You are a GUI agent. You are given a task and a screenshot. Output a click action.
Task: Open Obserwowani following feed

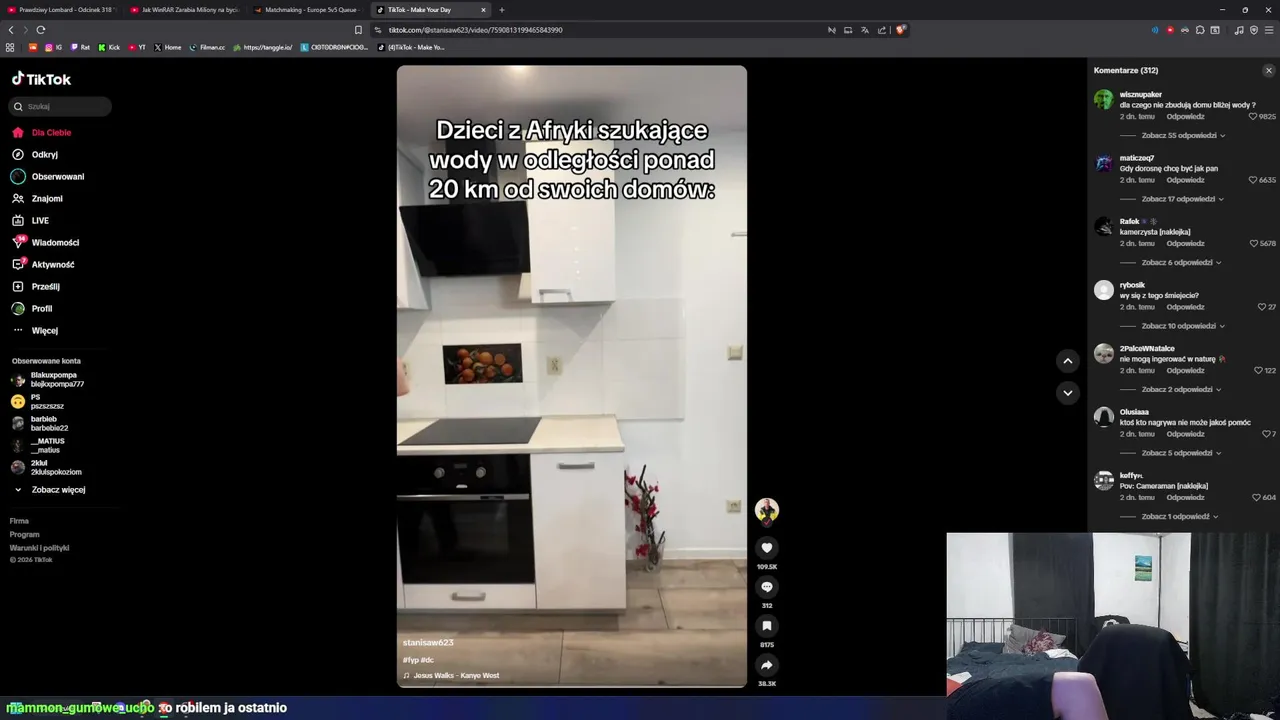pos(48,177)
